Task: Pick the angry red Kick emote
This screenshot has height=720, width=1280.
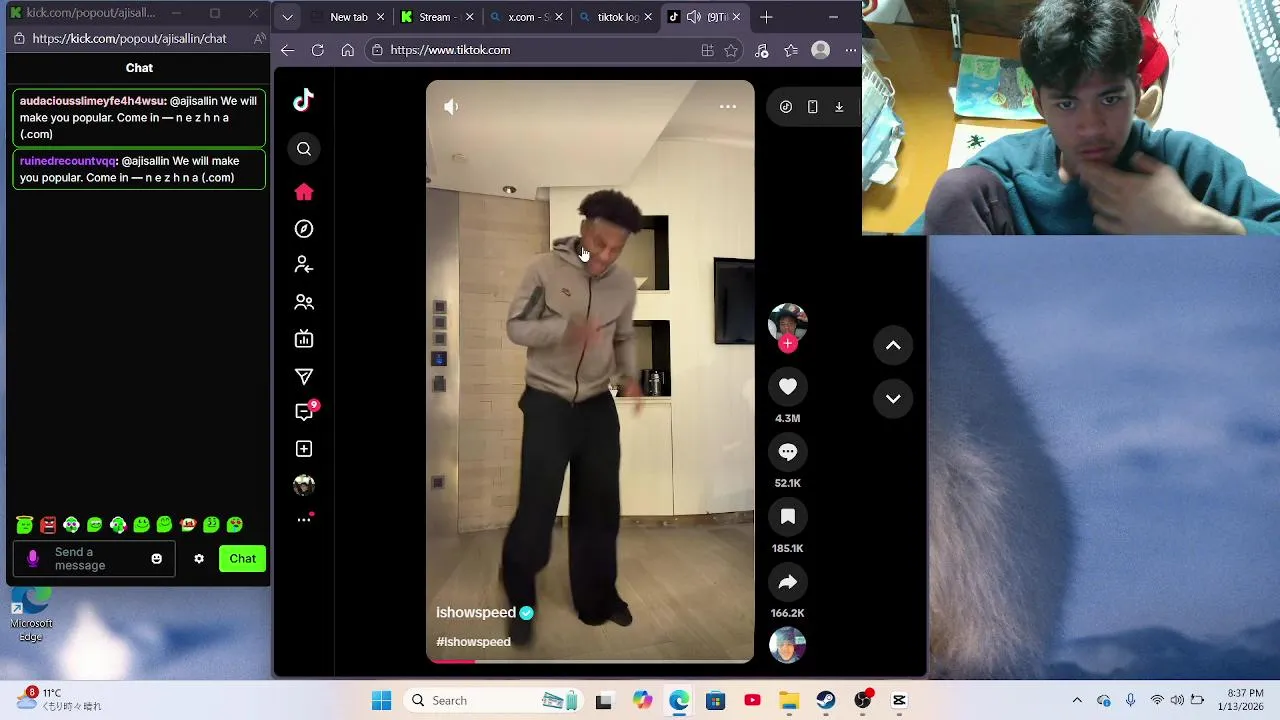Action: pos(48,524)
